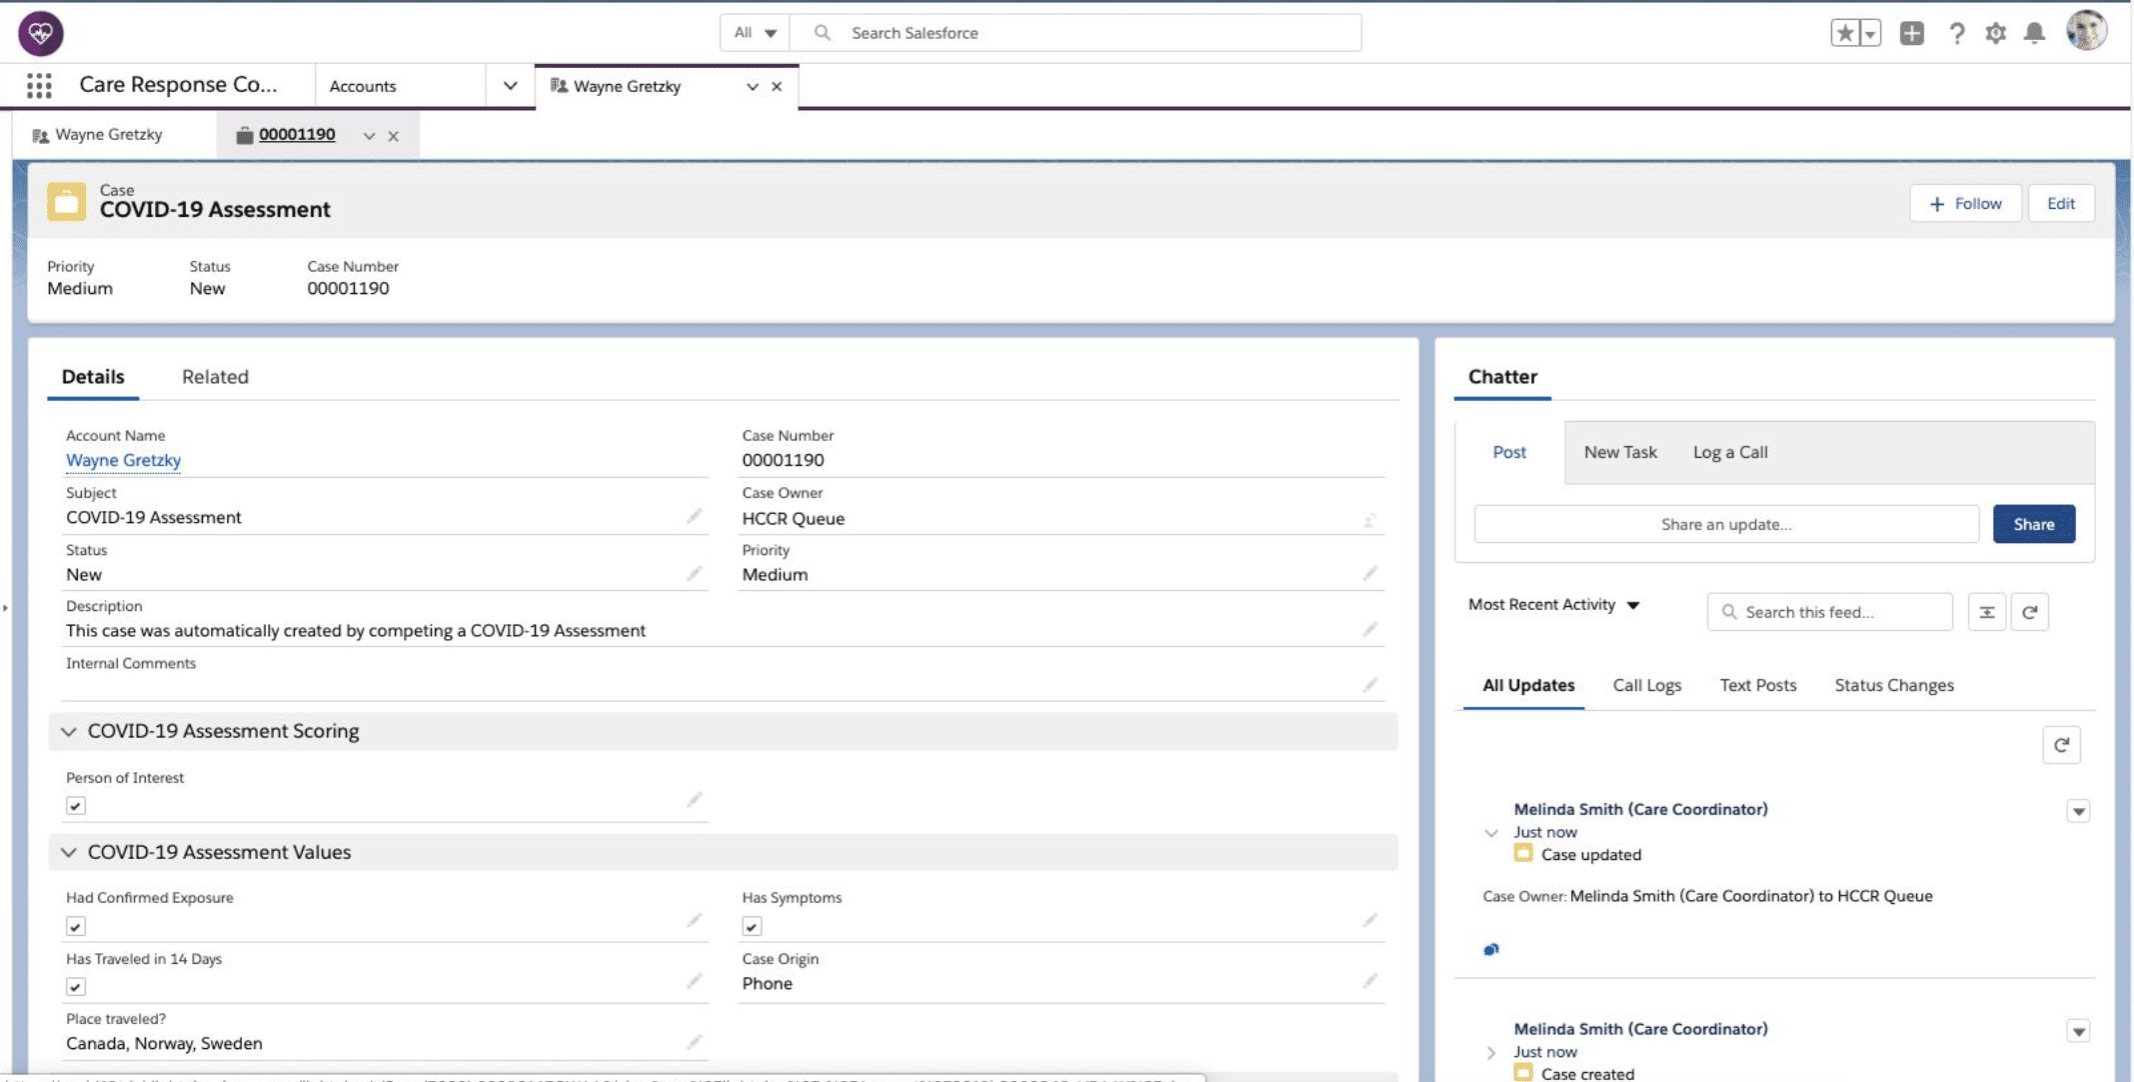The image size is (2134, 1082).
Task: Toggle Had Confirmed Exposure checkbox
Action: 76,926
